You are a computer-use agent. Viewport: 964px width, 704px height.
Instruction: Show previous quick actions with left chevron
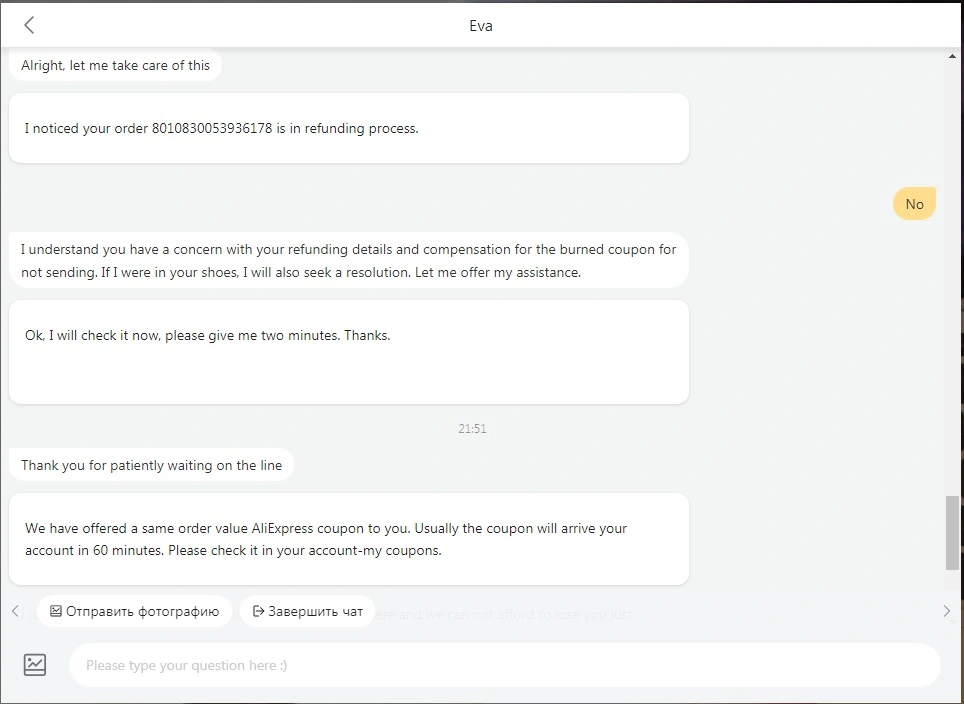point(15,611)
